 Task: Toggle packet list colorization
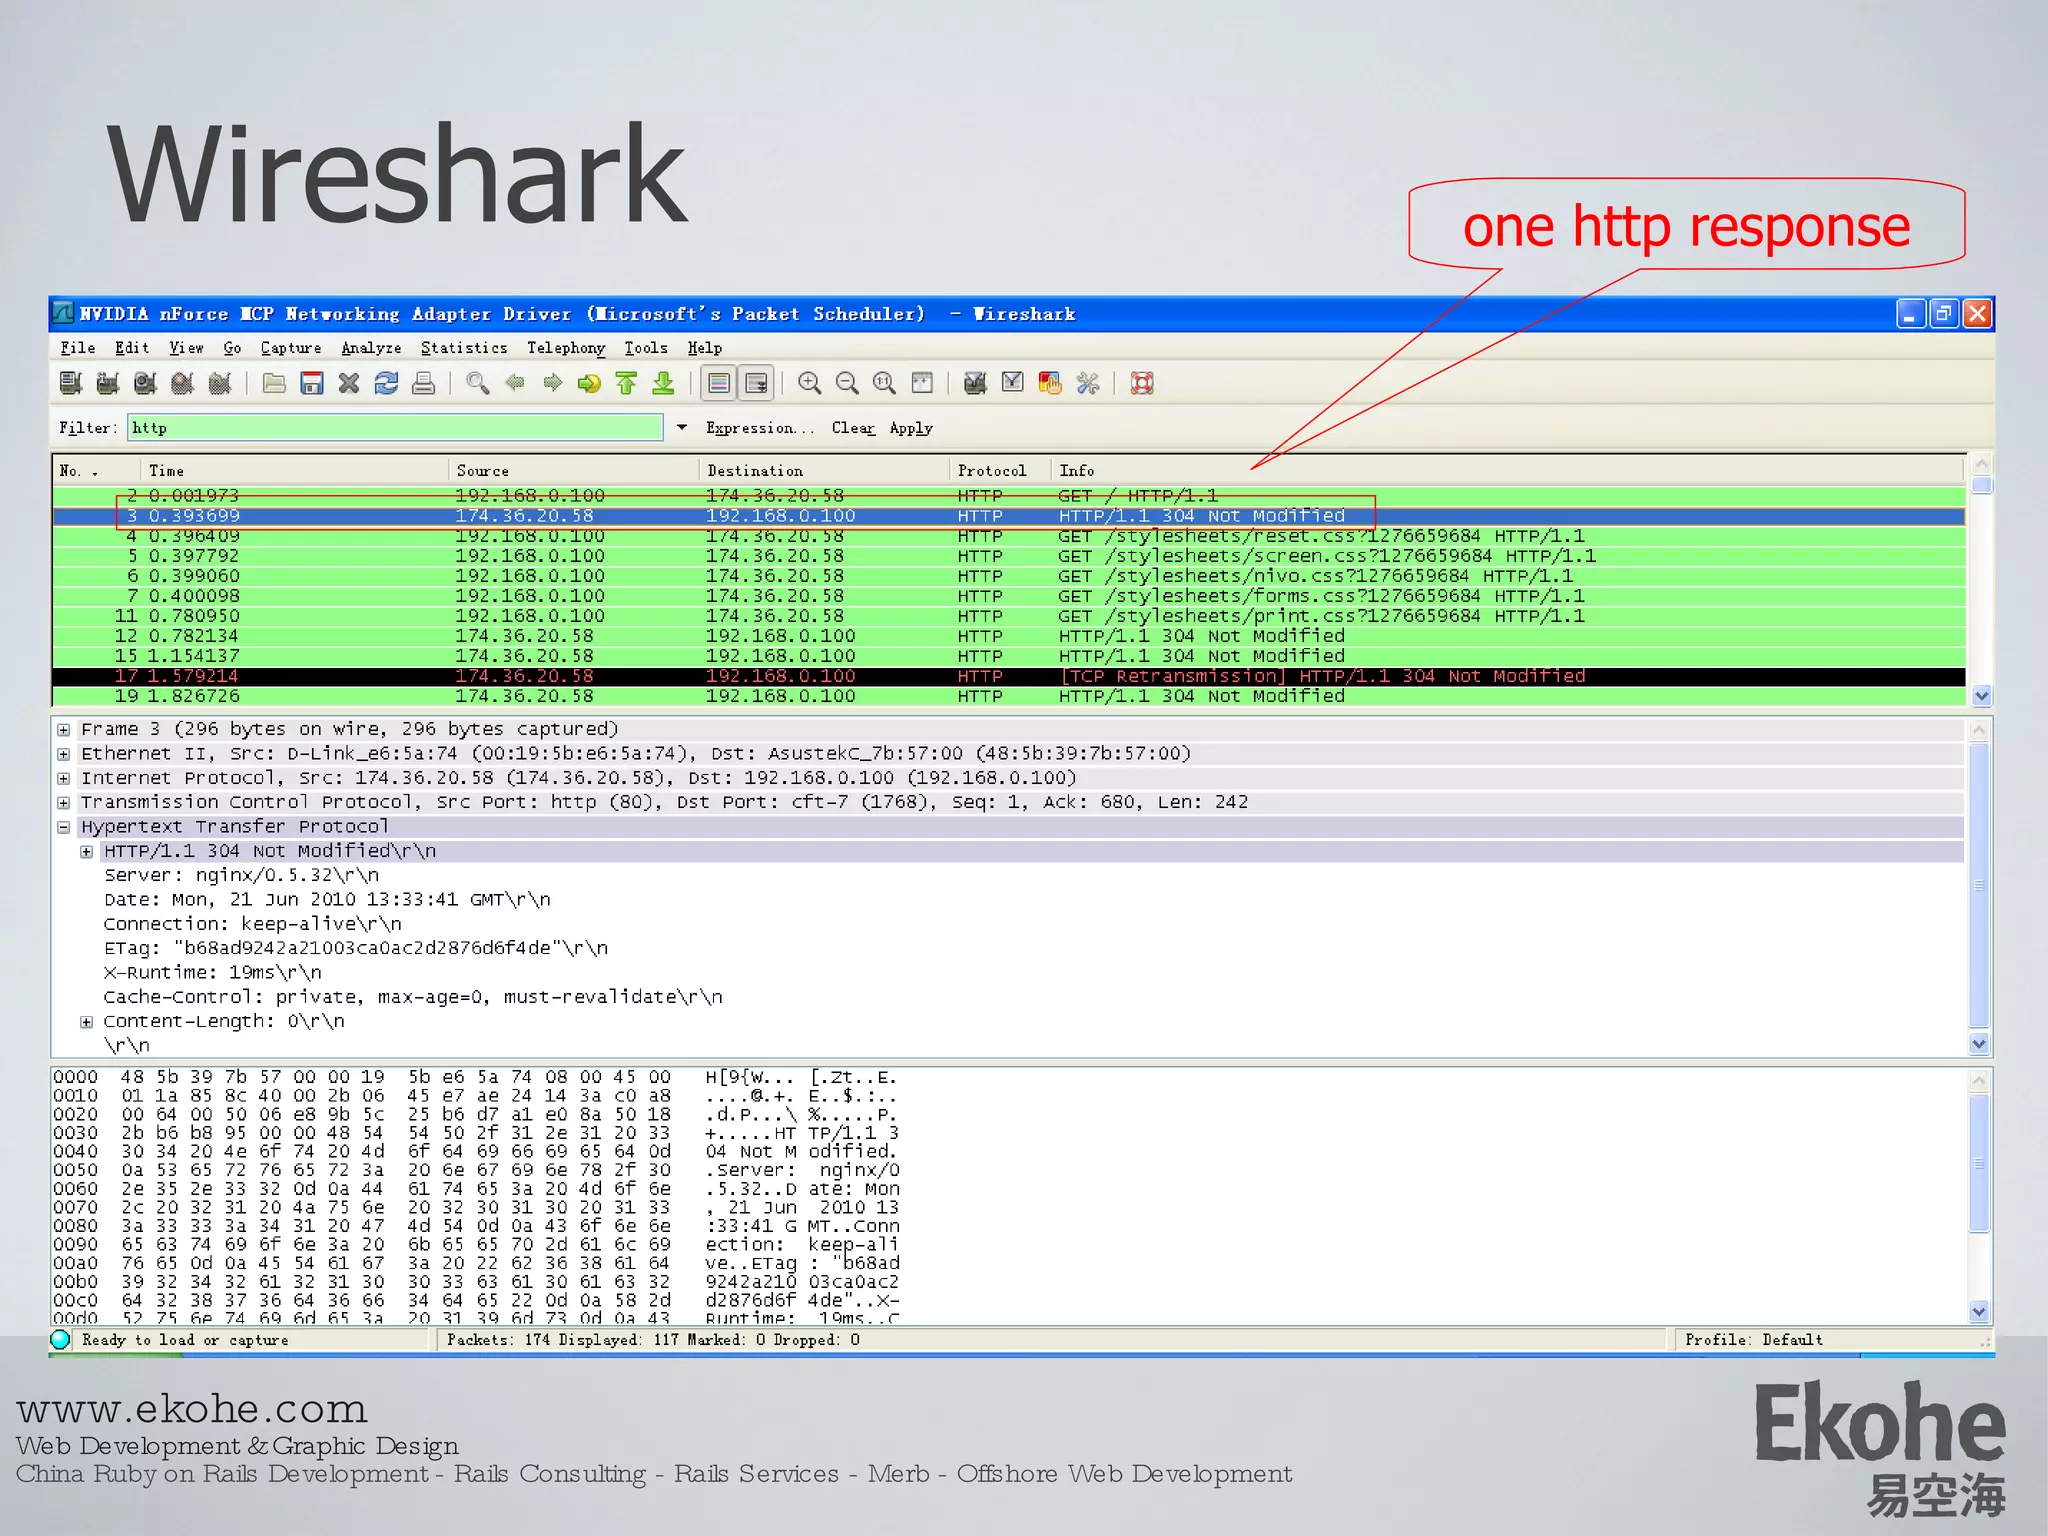click(718, 383)
